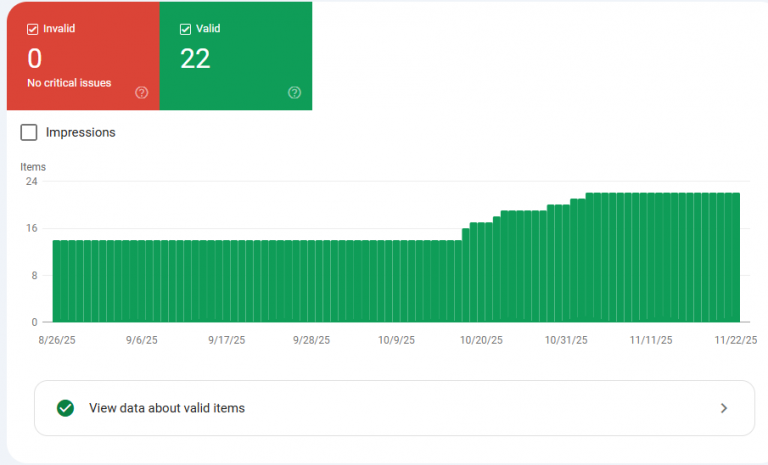Click the 8 axis value

tap(34, 275)
